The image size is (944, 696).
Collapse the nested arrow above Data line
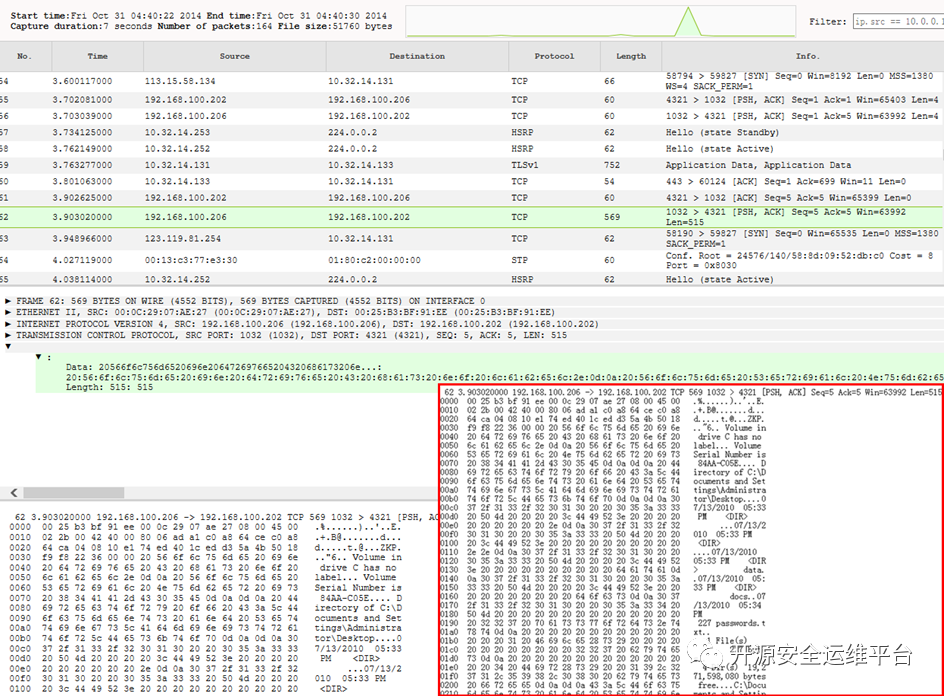pos(39,357)
